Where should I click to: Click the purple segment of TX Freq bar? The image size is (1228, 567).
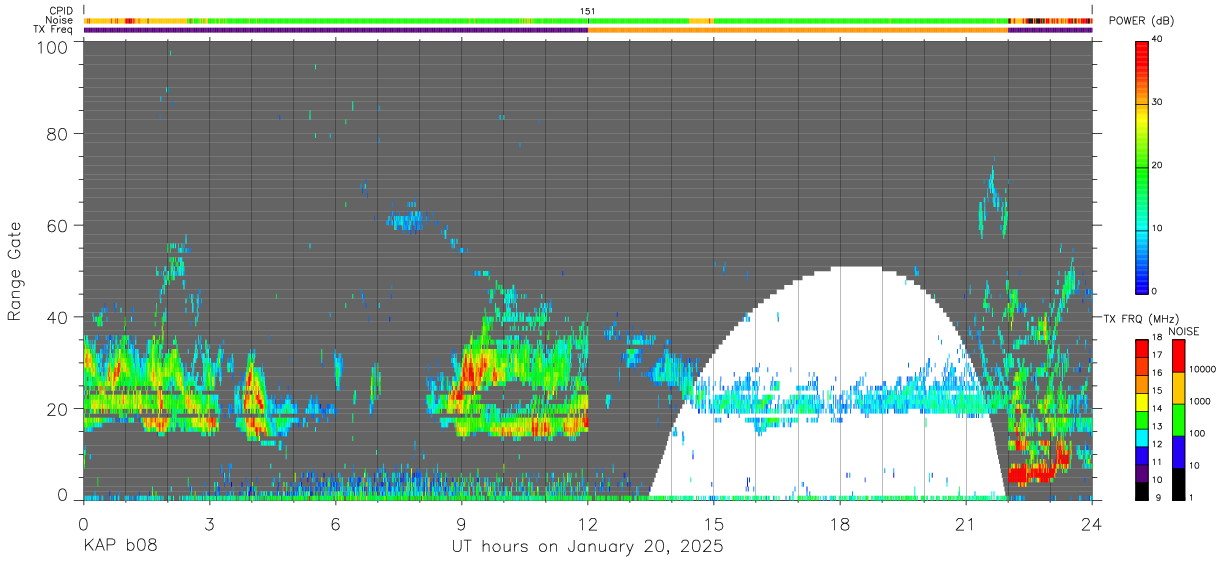point(335,30)
